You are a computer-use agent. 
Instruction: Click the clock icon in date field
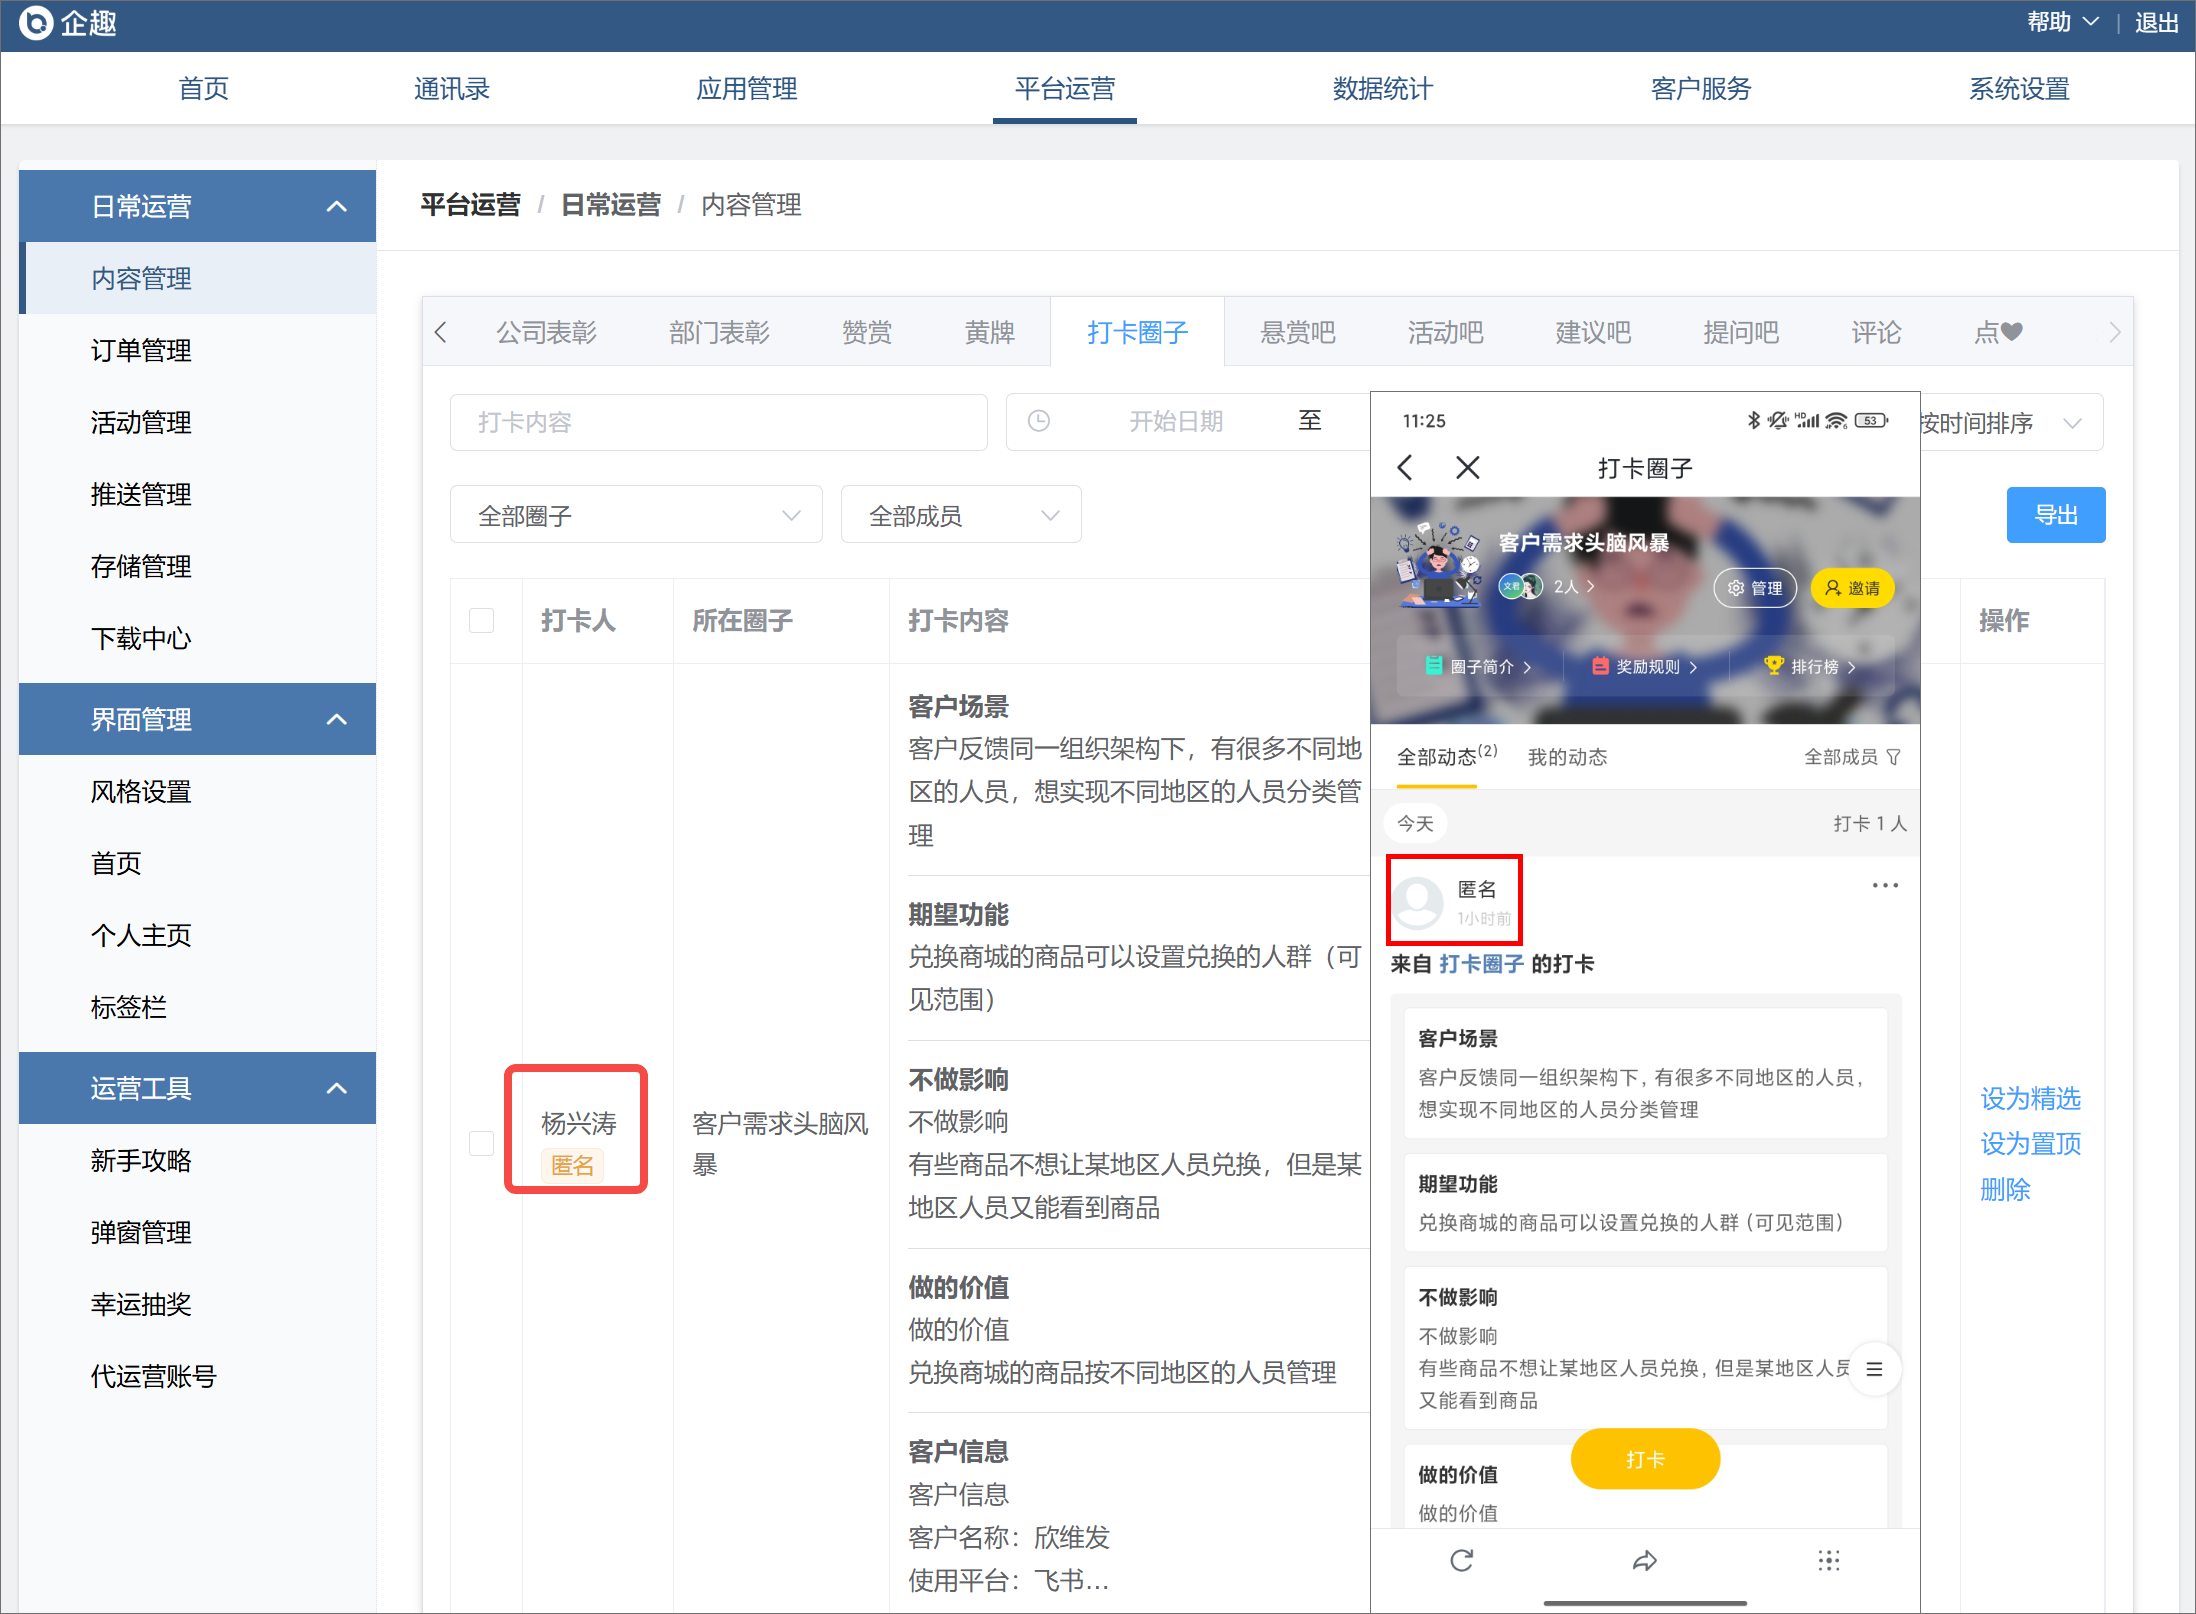pos(1039,421)
